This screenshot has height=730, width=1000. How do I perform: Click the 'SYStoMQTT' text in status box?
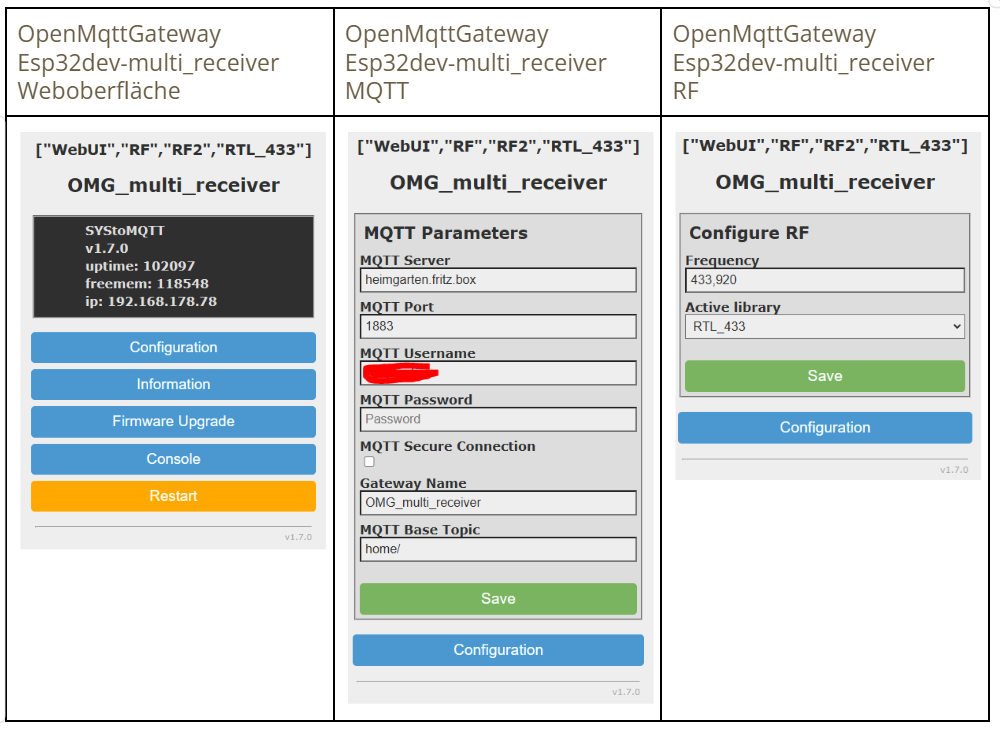point(125,231)
